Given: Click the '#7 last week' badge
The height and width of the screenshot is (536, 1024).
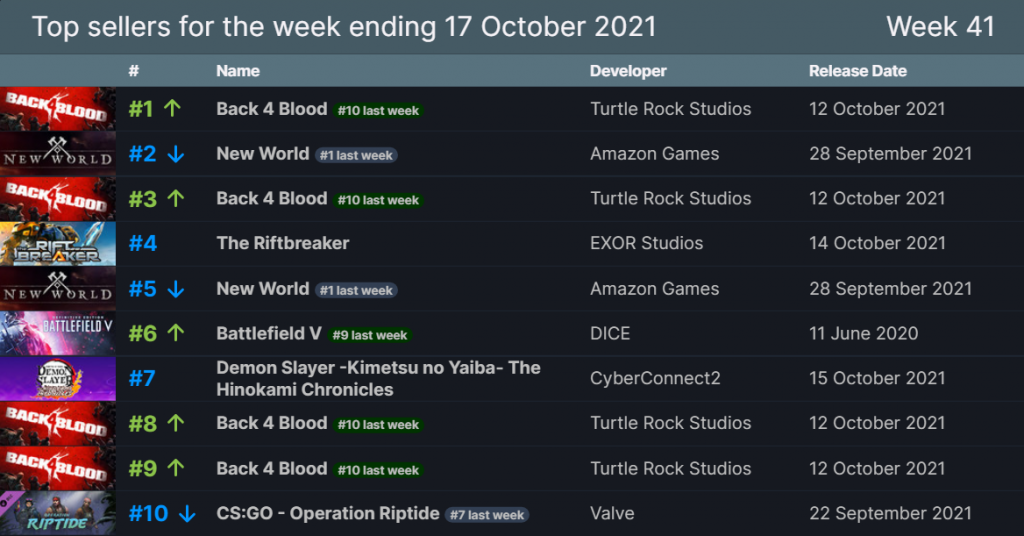Looking at the screenshot, I should (x=487, y=515).
